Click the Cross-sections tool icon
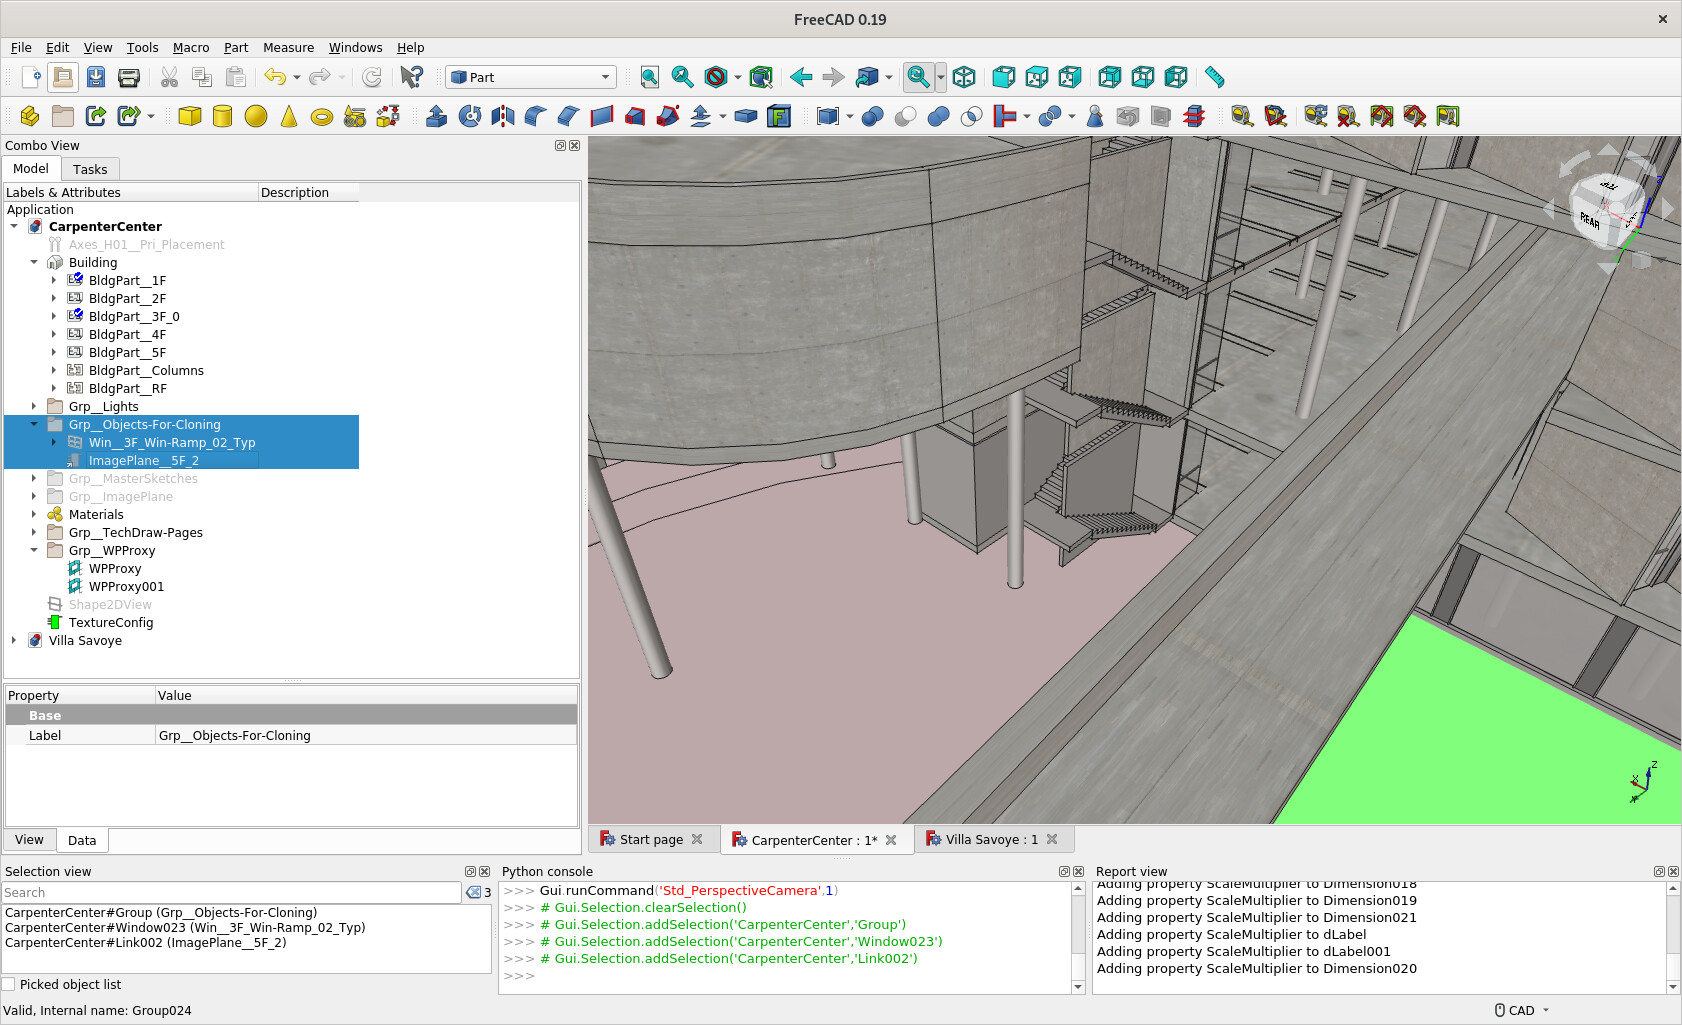 pyautogui.click(x=1194, y=116)
